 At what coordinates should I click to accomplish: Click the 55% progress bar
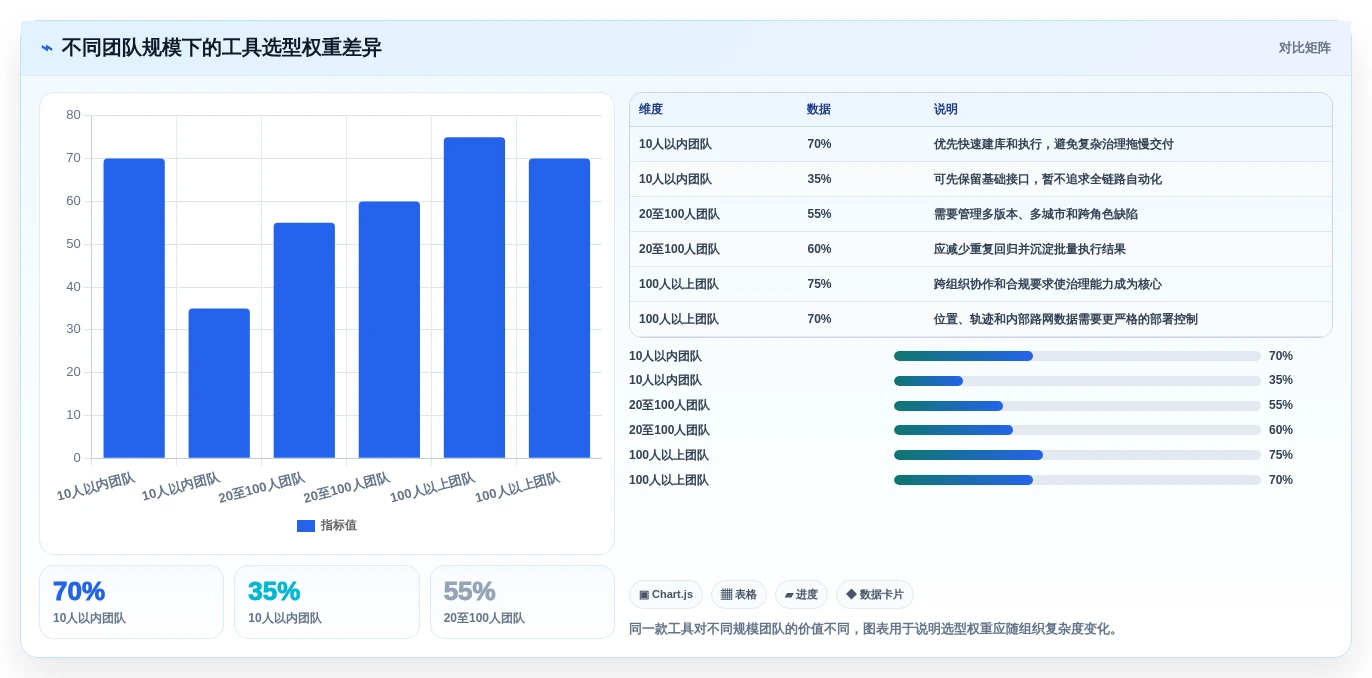pyautogui.click(x=1077, y=406)
